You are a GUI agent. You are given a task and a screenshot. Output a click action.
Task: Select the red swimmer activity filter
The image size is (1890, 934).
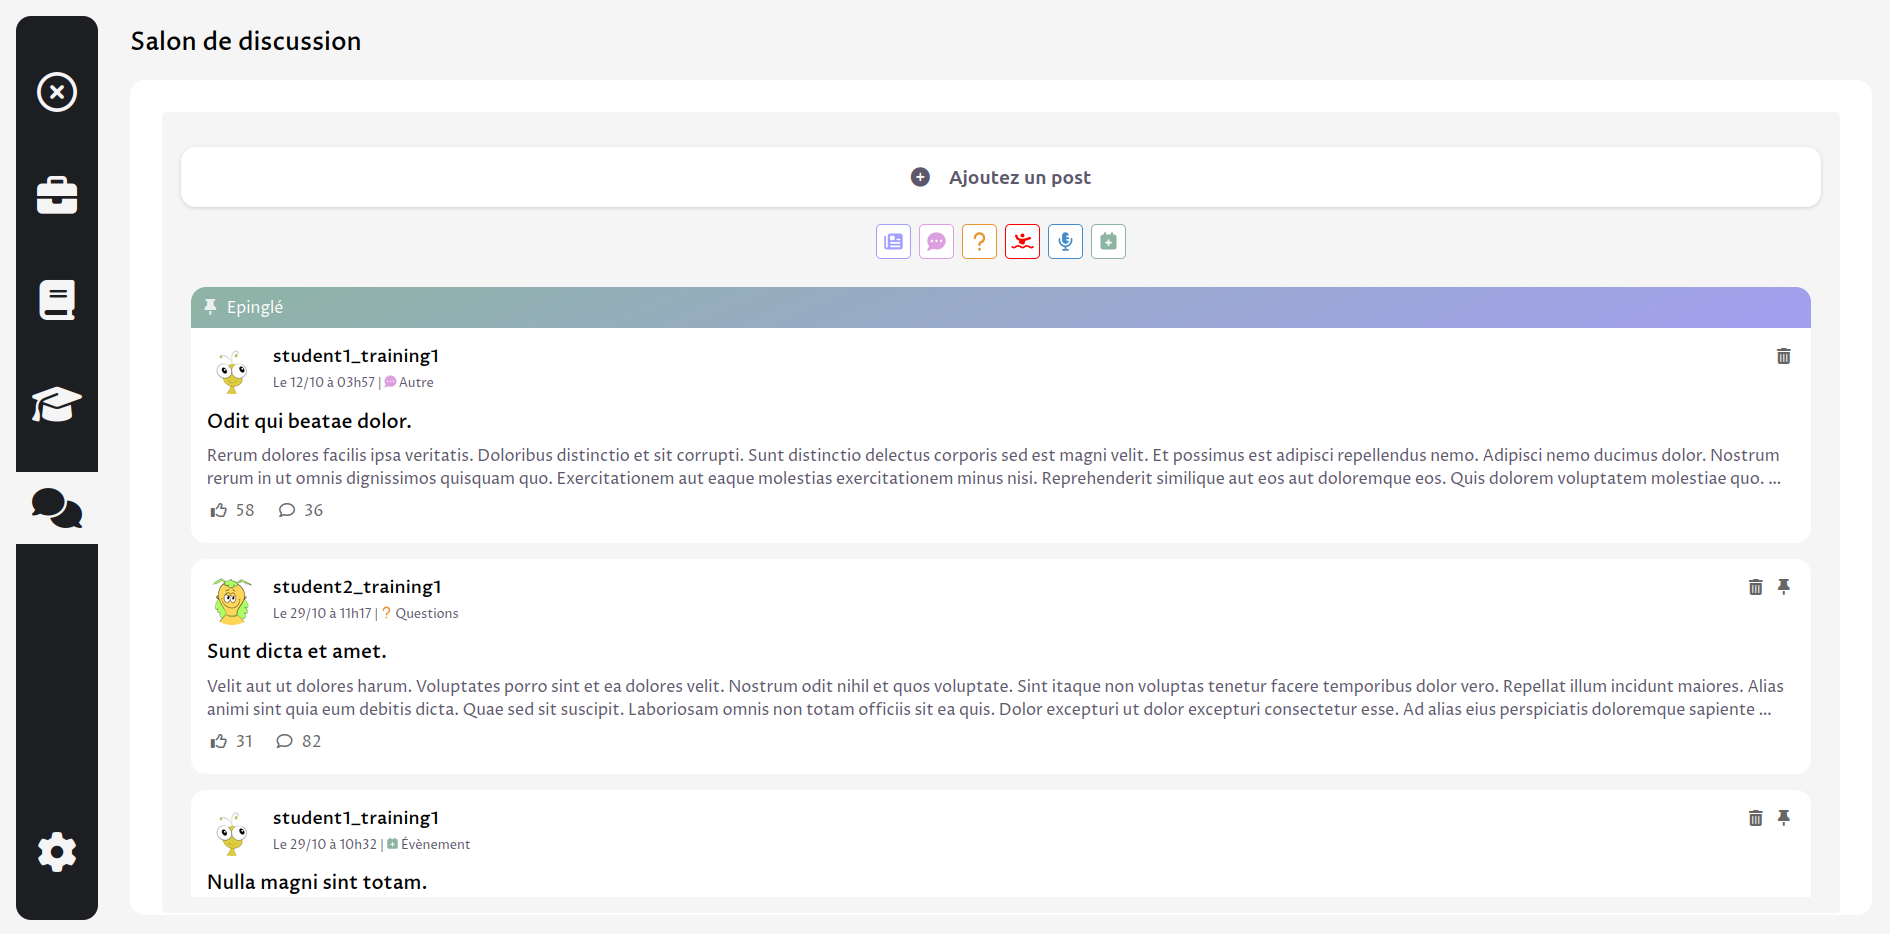coord(1022,241)
